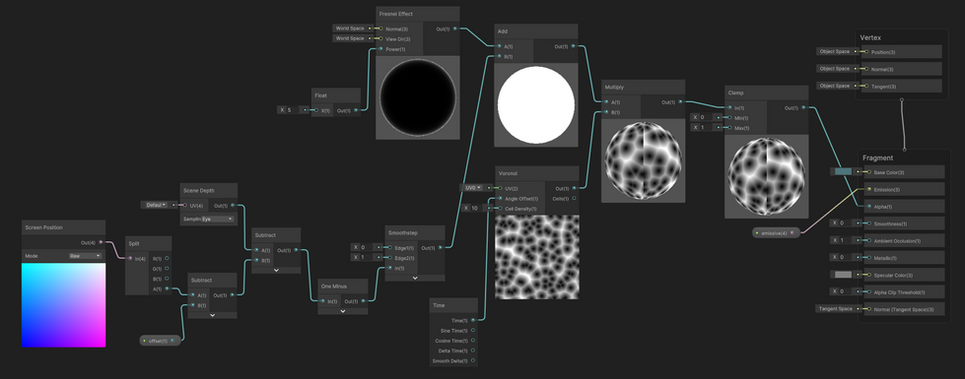Select the Fragment block header
The image size is (965, 379).
[x=877, y=158]
